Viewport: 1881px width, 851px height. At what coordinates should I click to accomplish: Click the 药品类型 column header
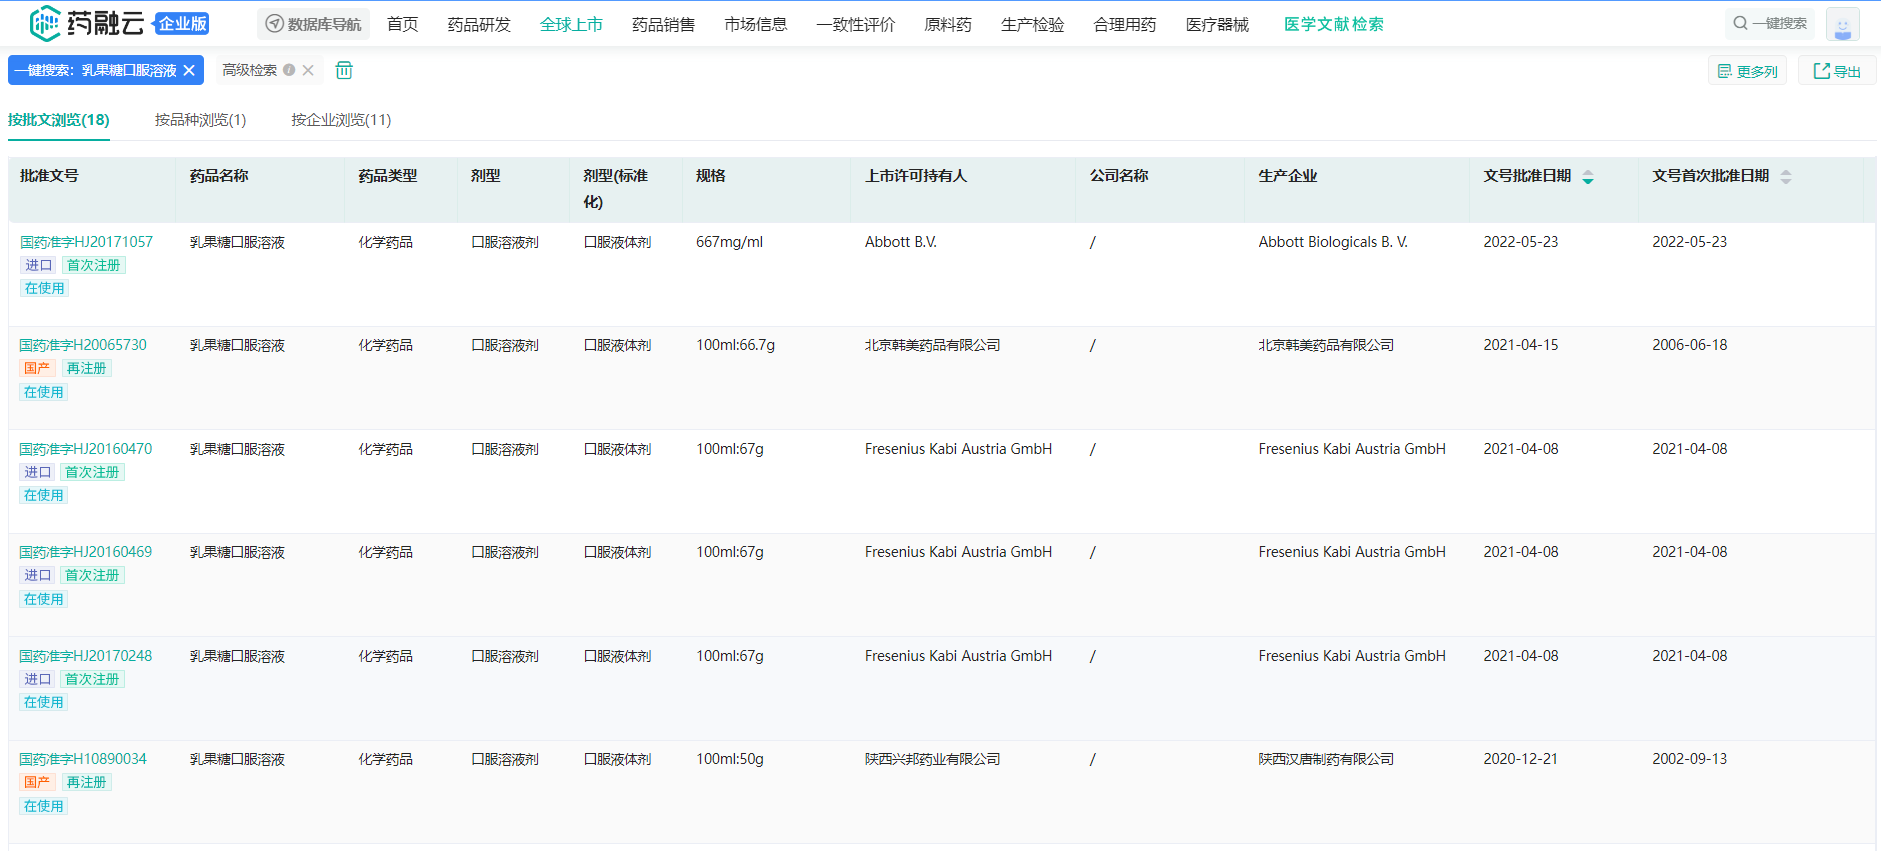tap(388, 176)
